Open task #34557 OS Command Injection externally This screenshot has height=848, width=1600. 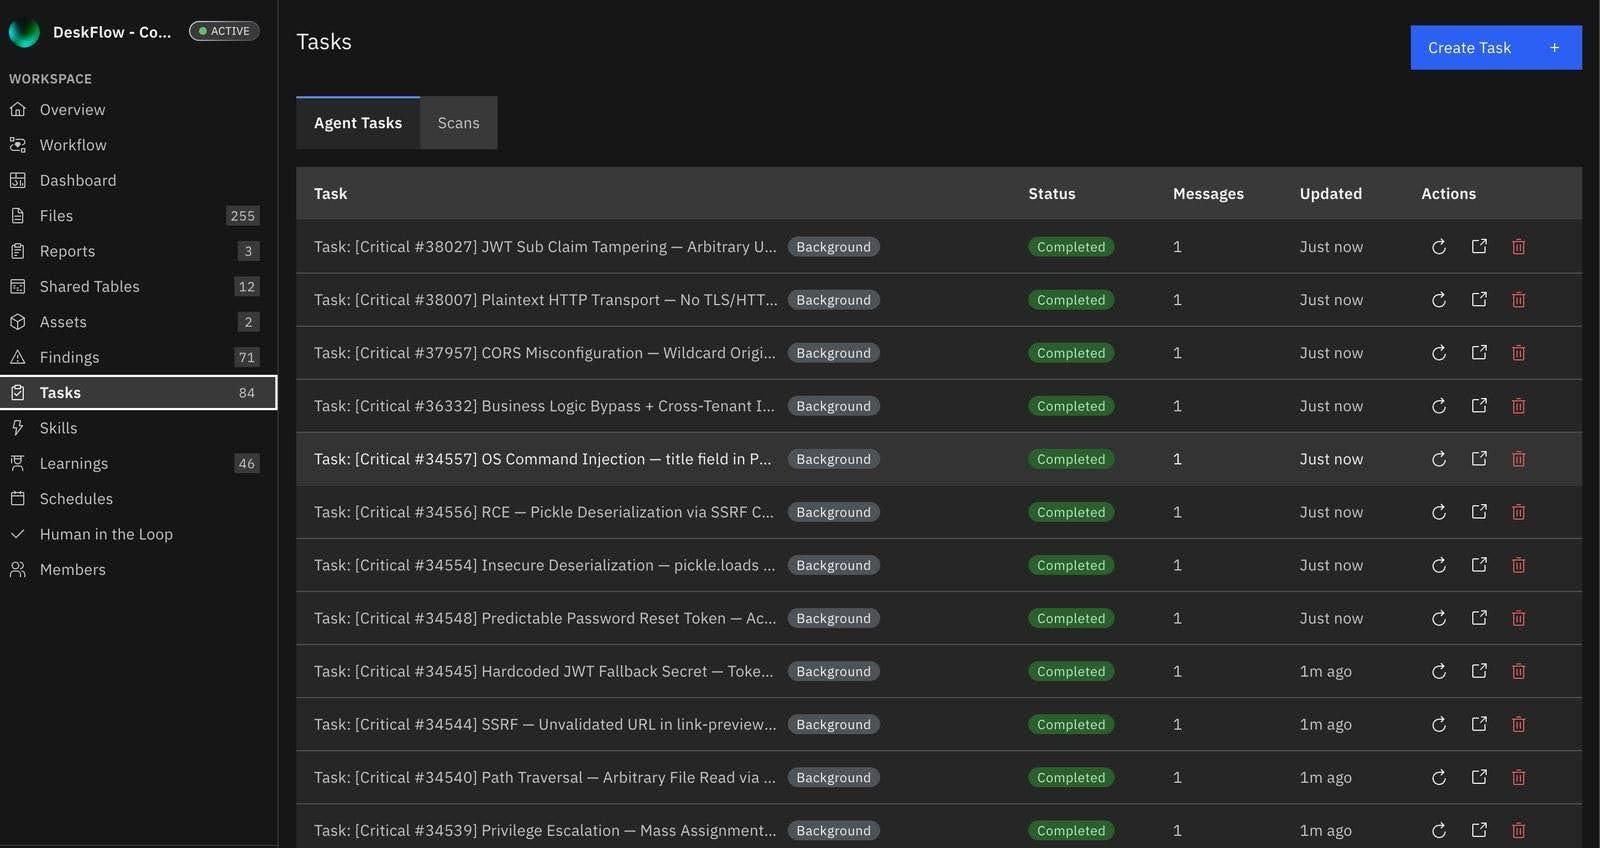click(x=1479, y=458)
